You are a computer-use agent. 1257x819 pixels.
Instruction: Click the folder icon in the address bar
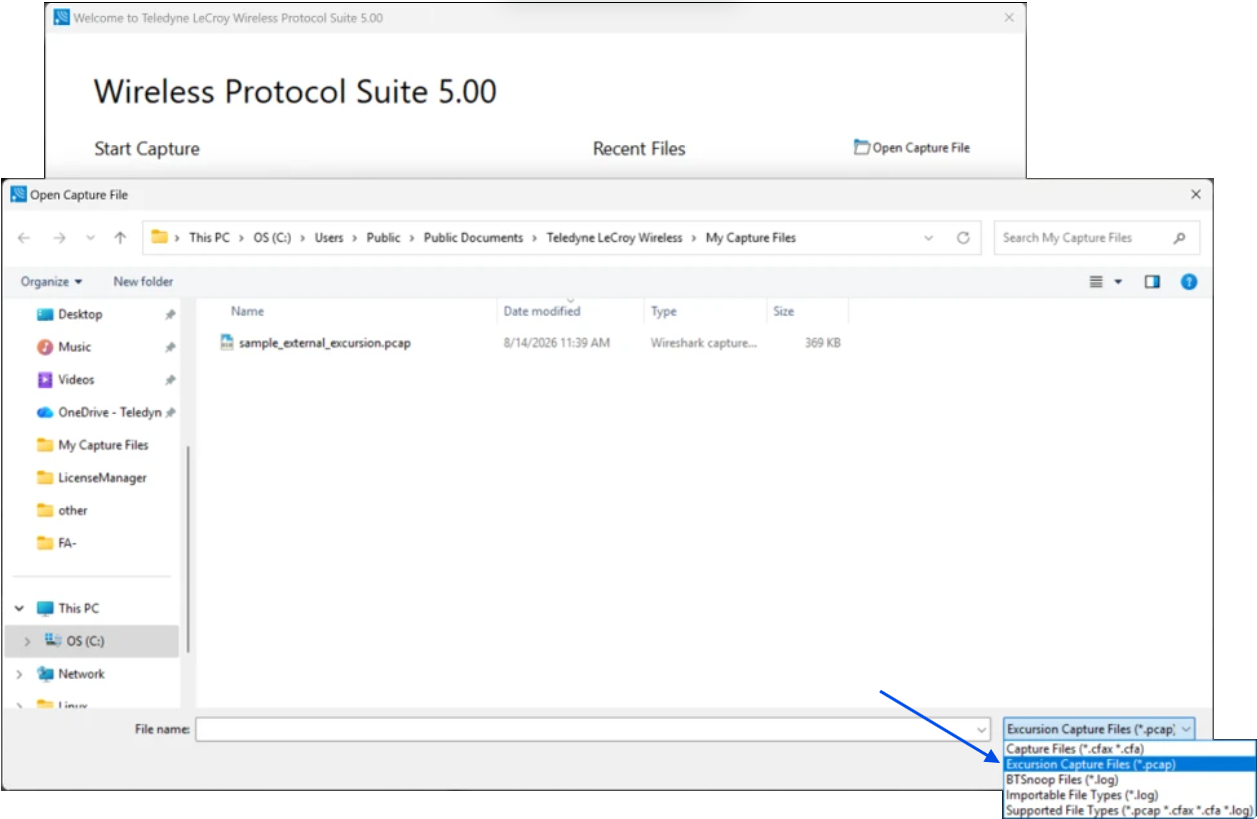(159, 237)
